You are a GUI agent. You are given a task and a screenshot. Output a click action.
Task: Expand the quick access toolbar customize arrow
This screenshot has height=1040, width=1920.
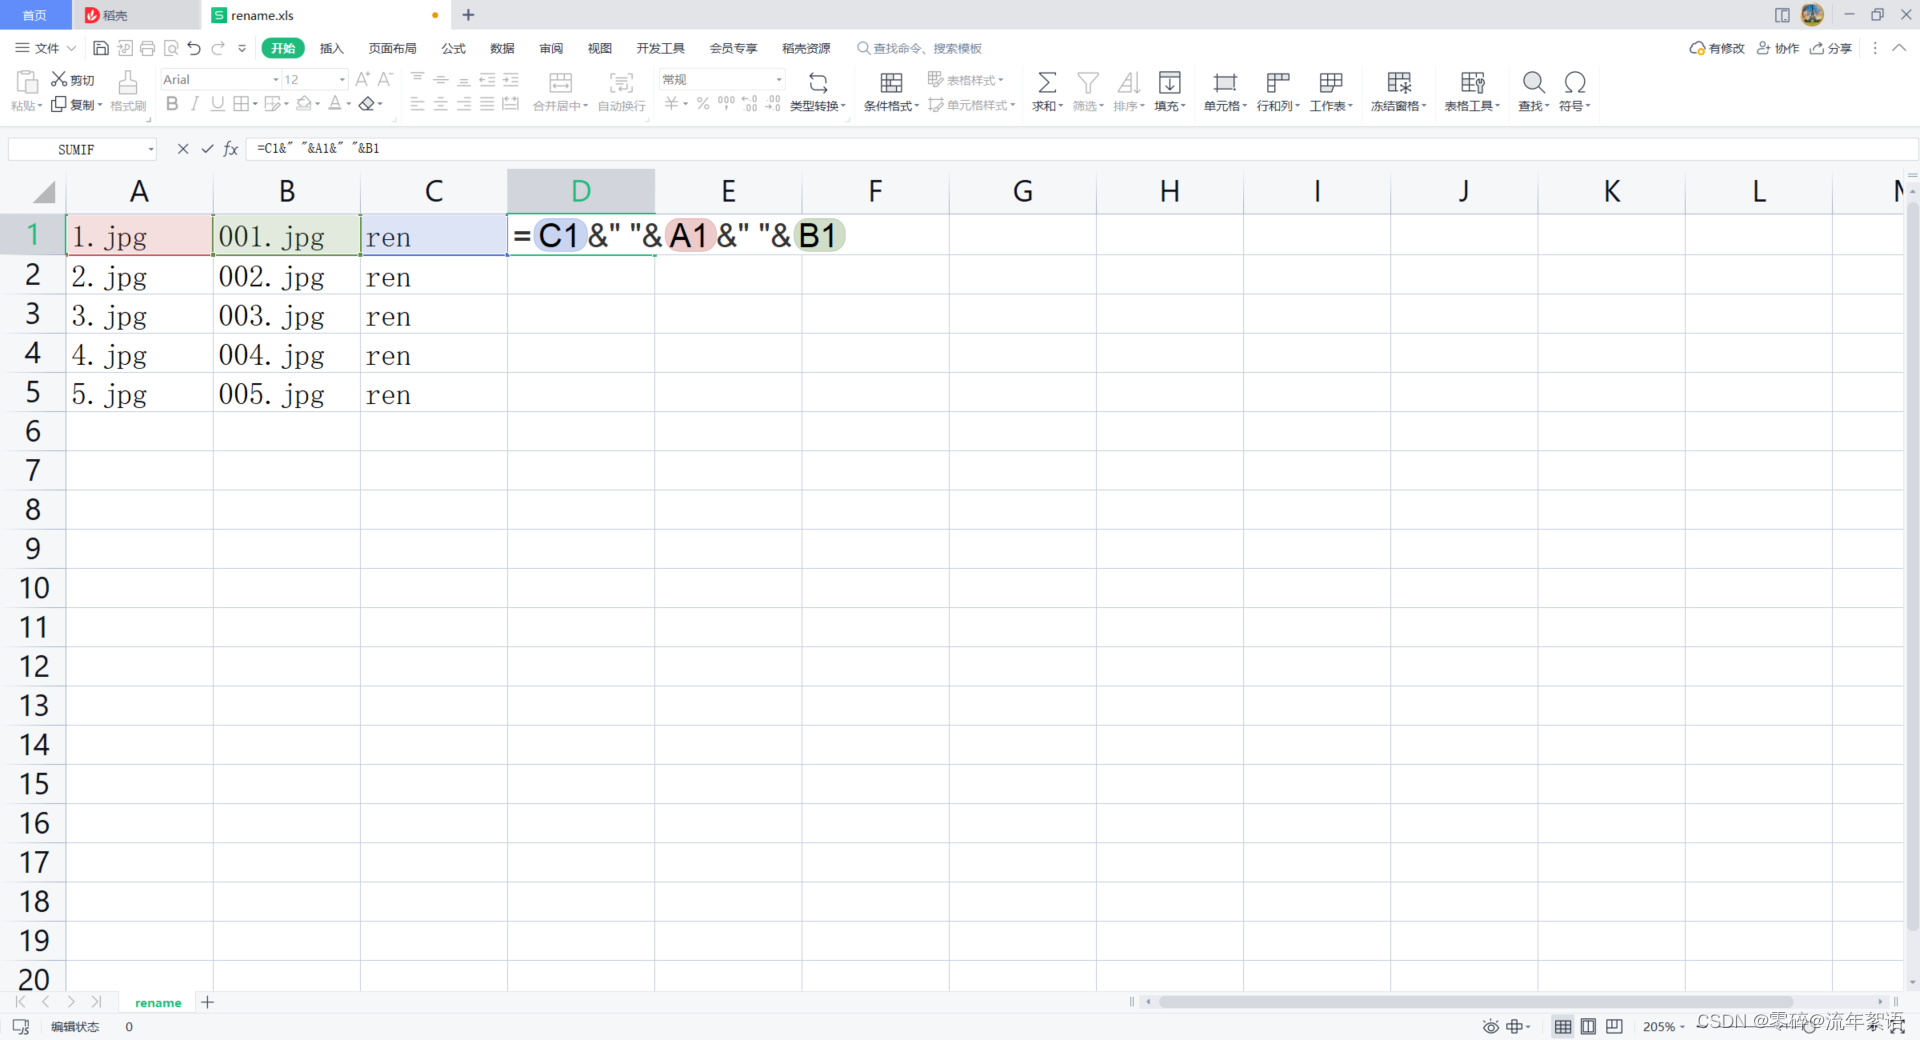pyautogui.click(x=242, y=48)
